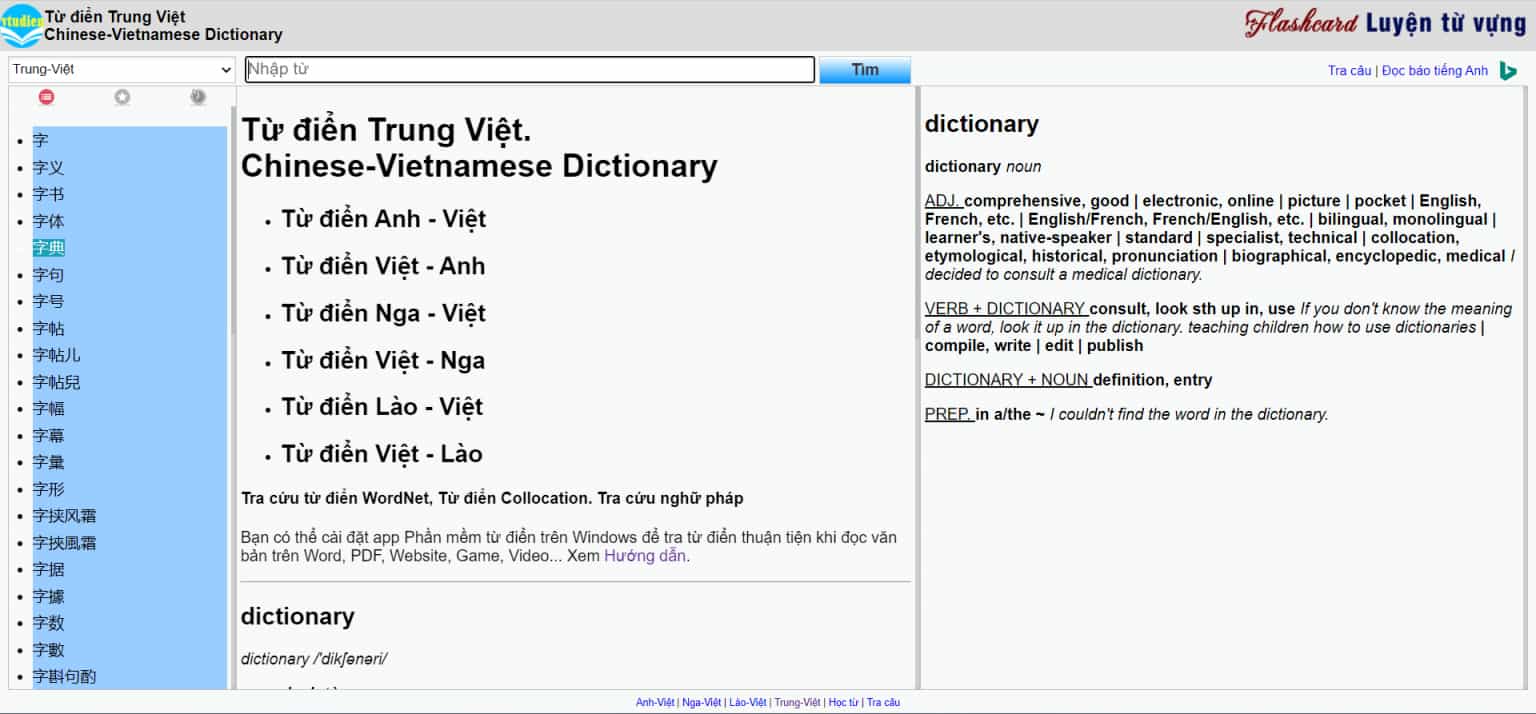Image resolution: width=1536 pixels, height=714 pixels.
Task: Select the word 字体 in the list
Action: coord(48,221)
